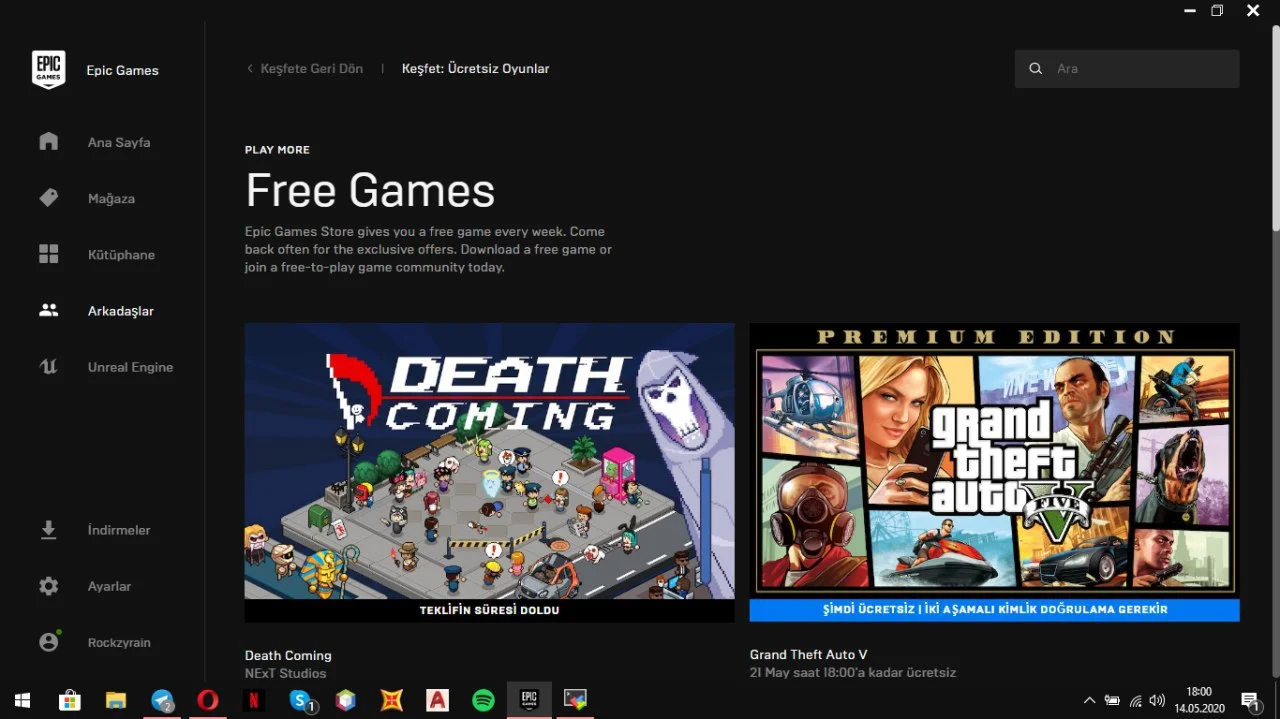
Task: Click the 21 May saat 18:00'a kadar ücretsiz text
Action: coord(853,673)
